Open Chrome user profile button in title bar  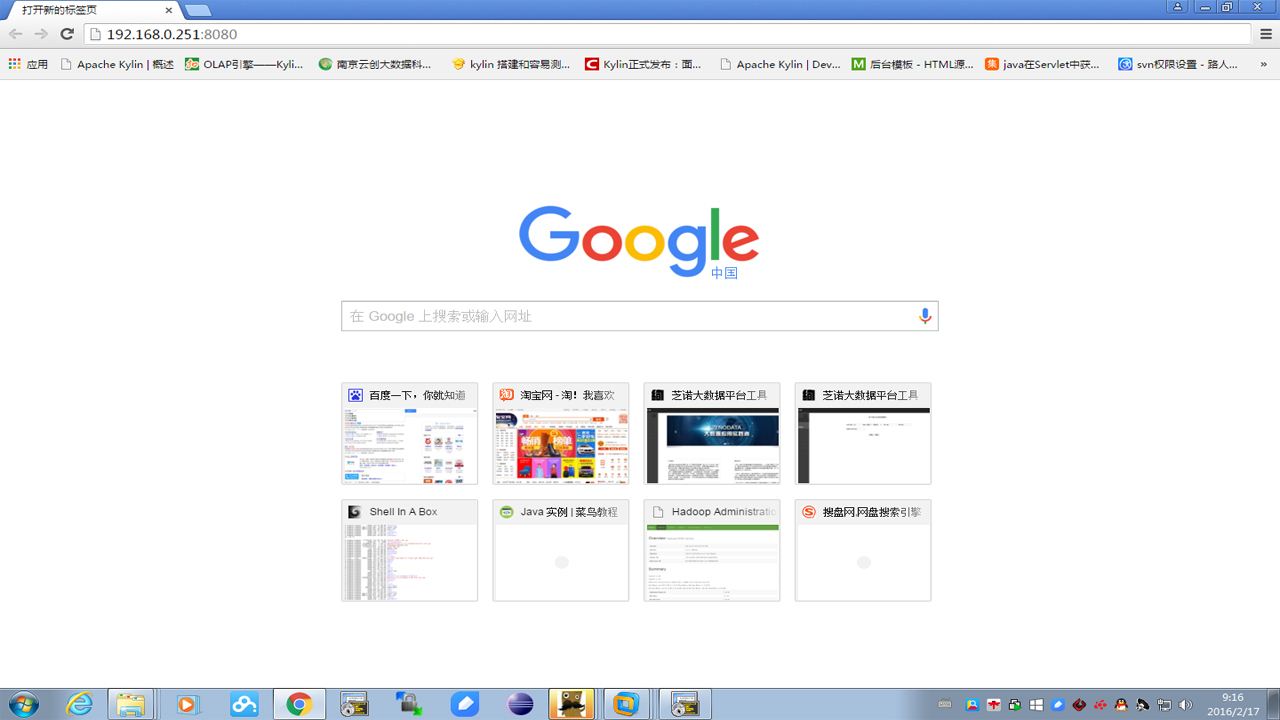click(1178, 7)
